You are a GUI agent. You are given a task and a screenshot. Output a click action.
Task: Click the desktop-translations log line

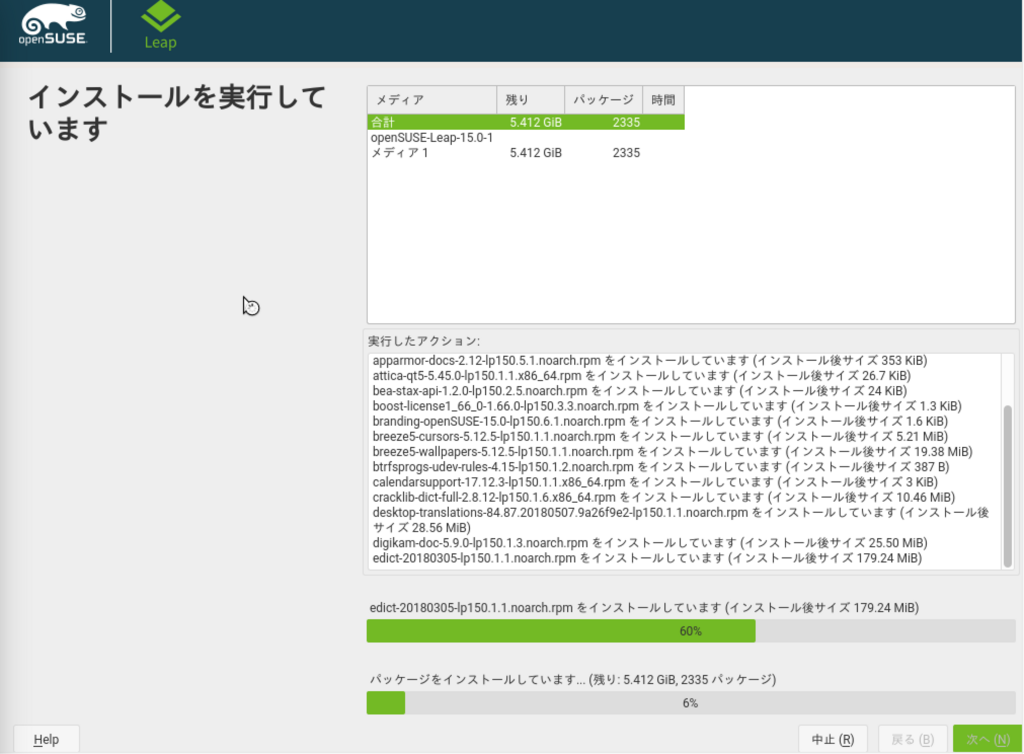tap(680, 520)
